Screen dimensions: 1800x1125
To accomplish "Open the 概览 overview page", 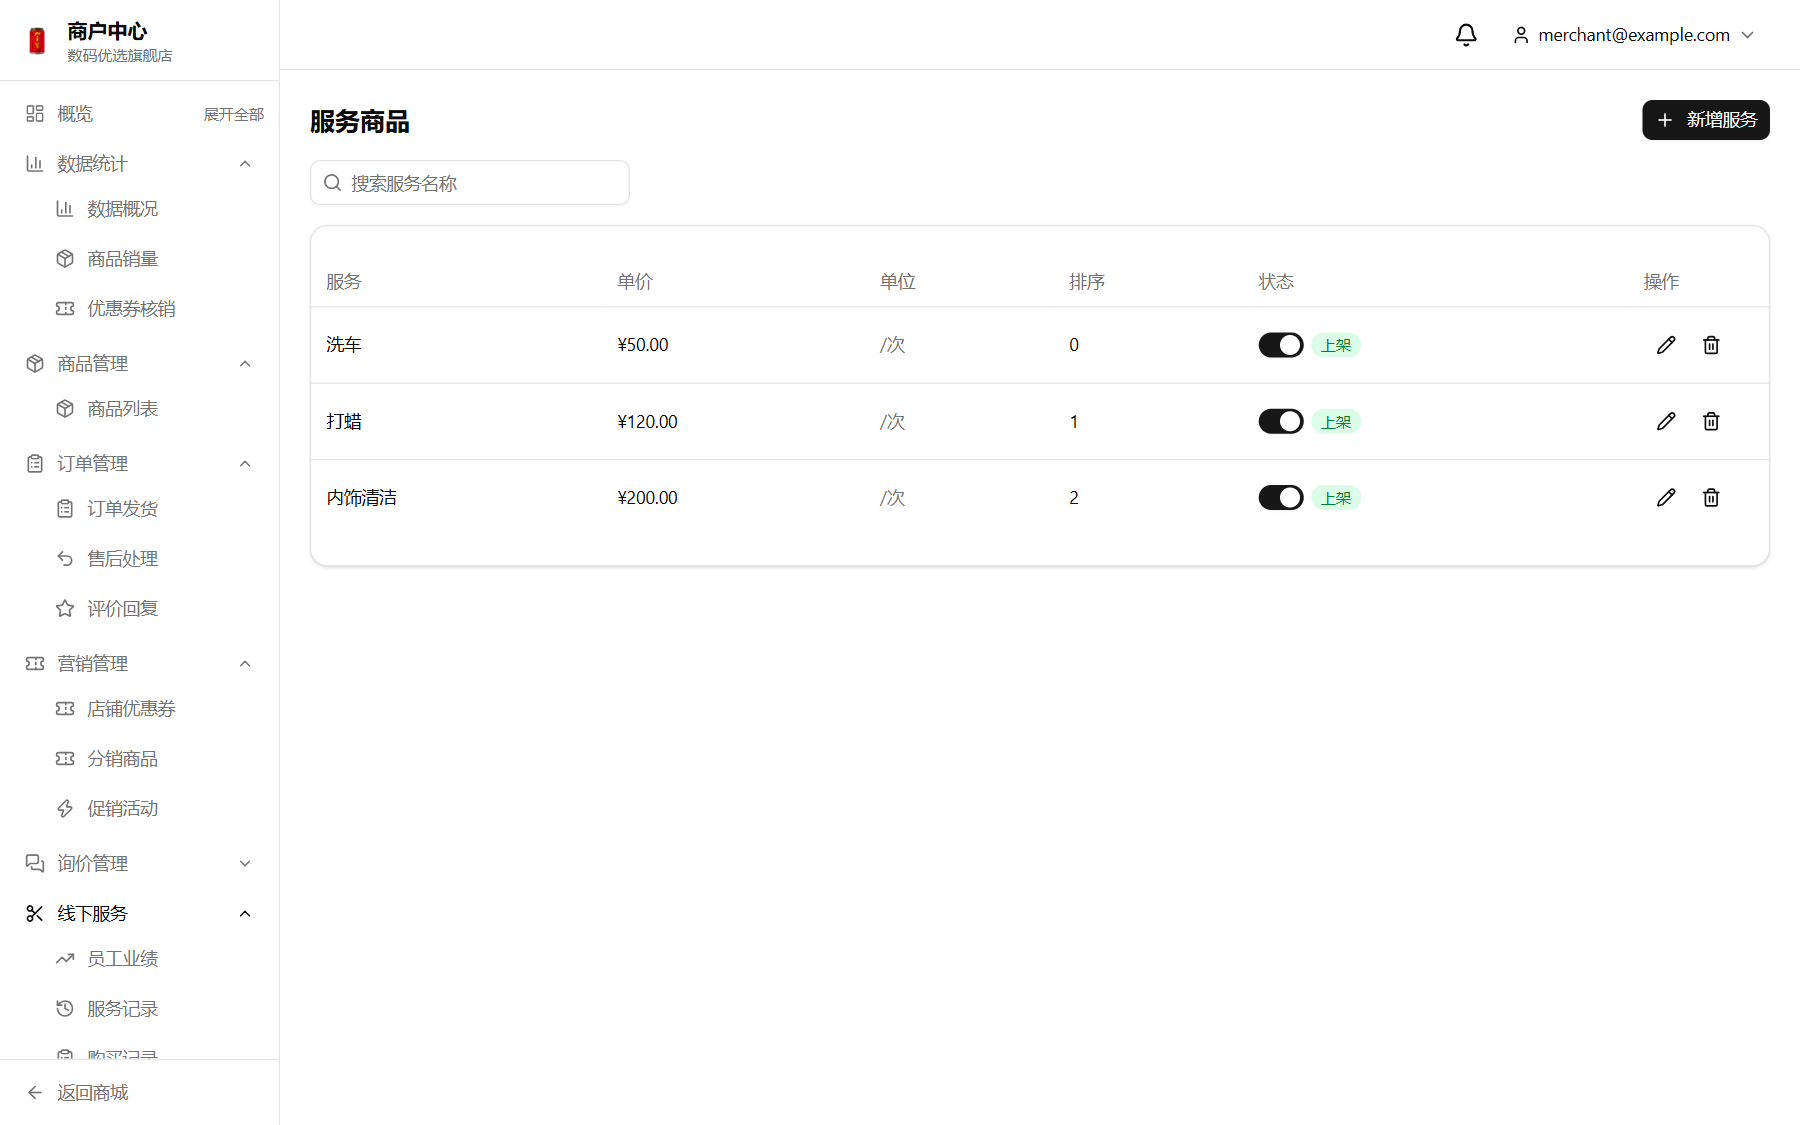I will point(75,114).
